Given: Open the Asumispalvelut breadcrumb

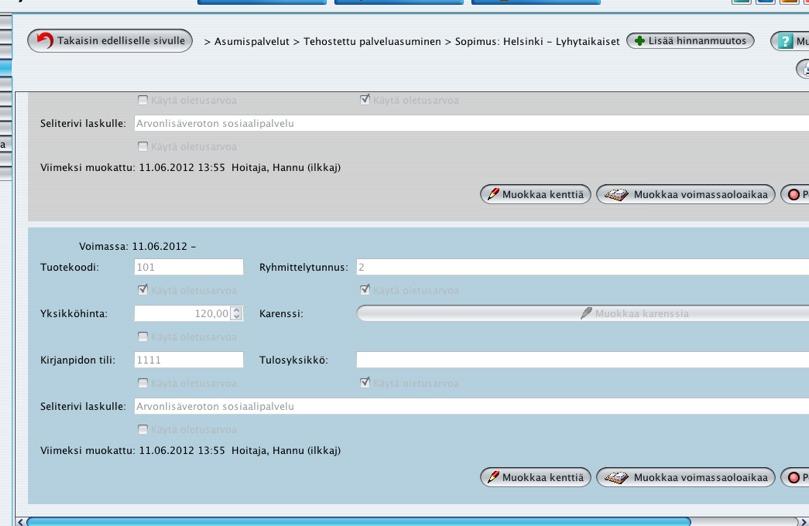Looking at the screenshot, I should [252, 41].
